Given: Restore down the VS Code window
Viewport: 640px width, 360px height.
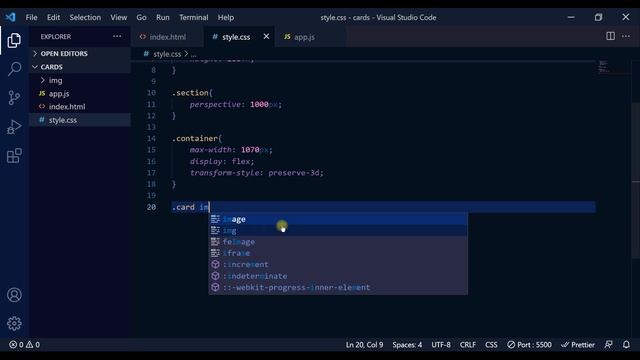Looking at the screenshot, I should tap(598, 17).
